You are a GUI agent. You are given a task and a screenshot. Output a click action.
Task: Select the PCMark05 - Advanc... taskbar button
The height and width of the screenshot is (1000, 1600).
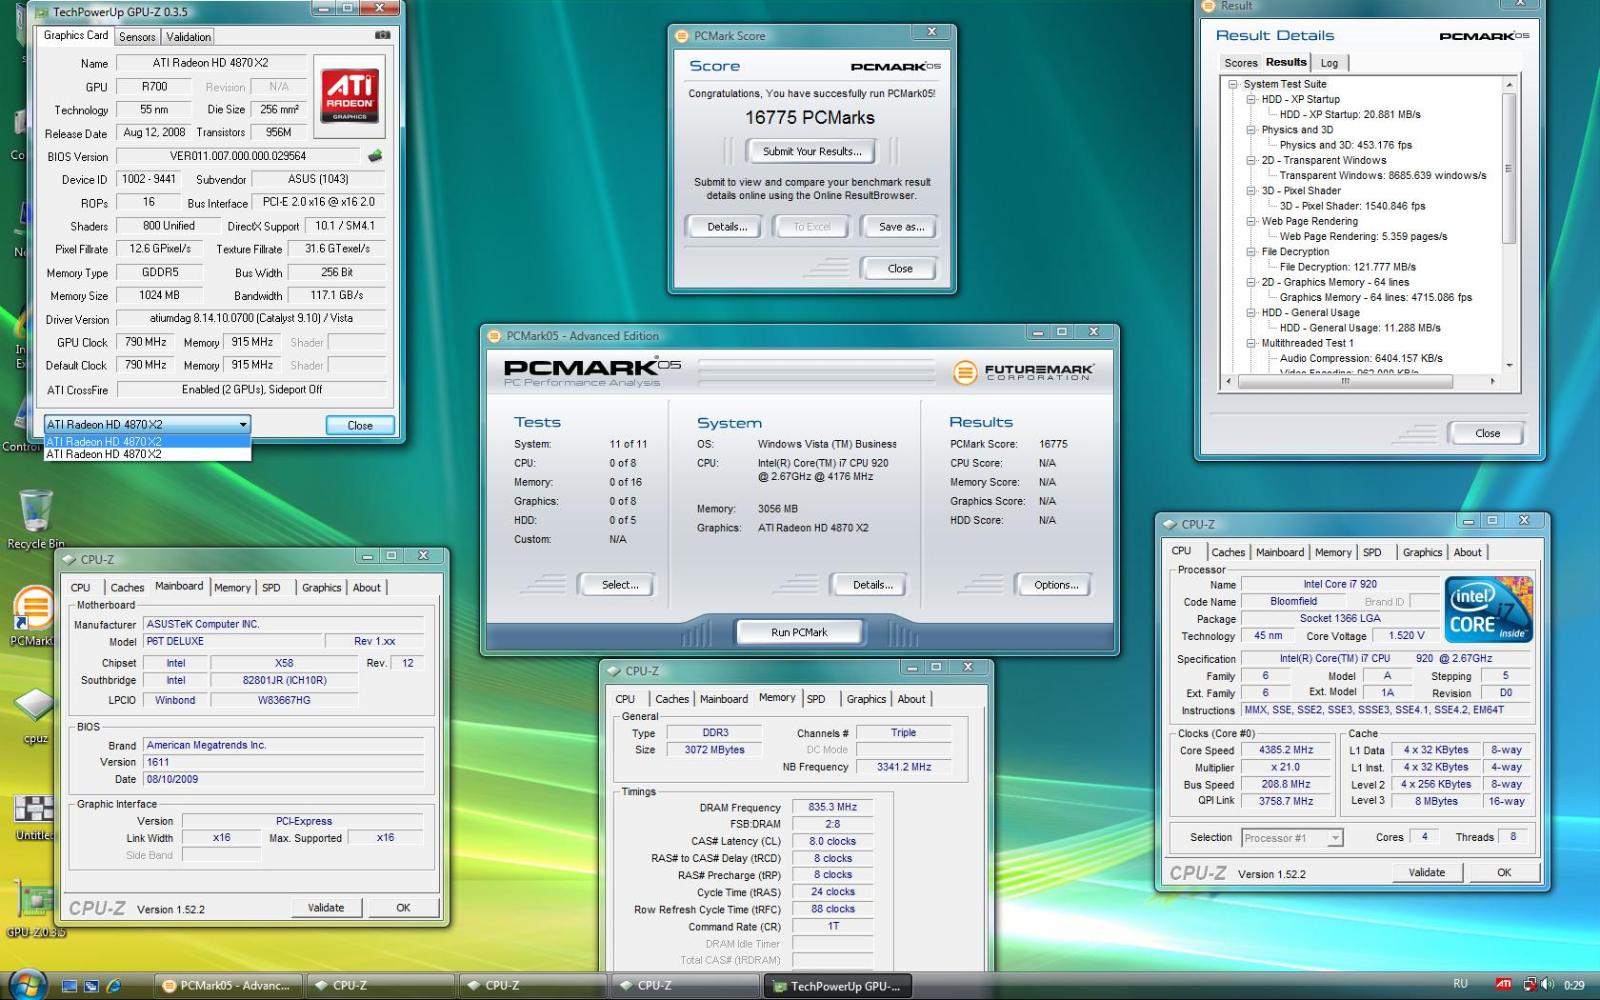tap(228, 985)
